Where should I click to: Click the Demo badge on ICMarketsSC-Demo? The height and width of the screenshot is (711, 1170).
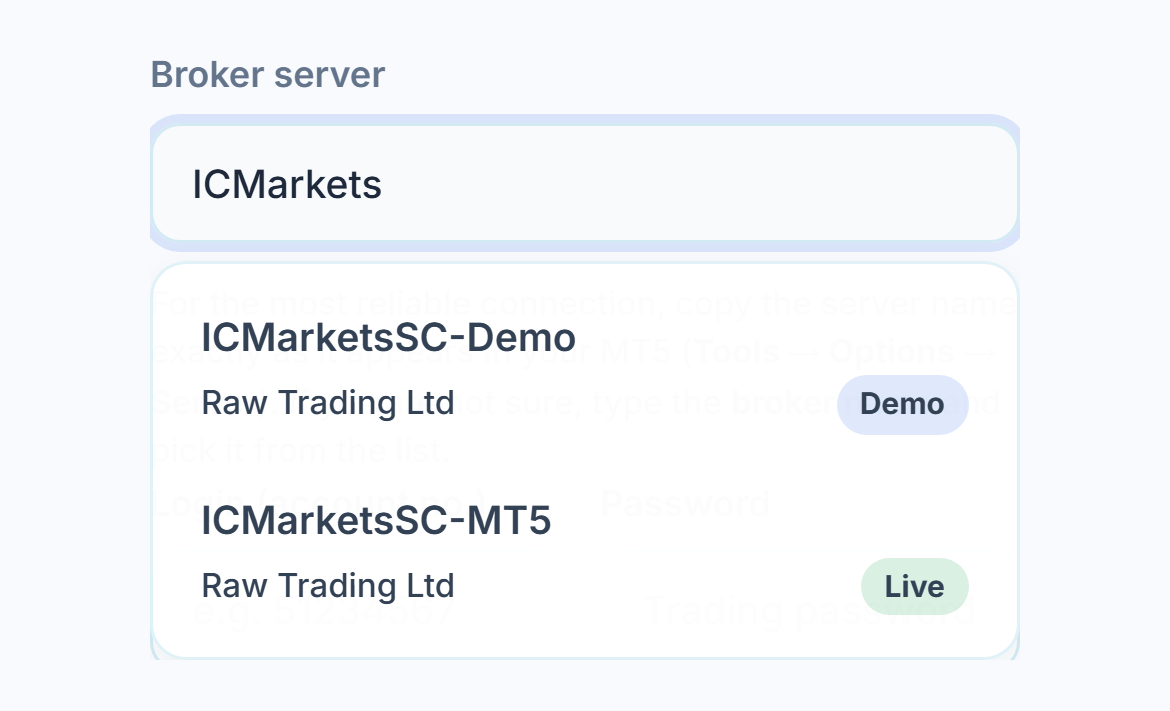tap(902, 404)
